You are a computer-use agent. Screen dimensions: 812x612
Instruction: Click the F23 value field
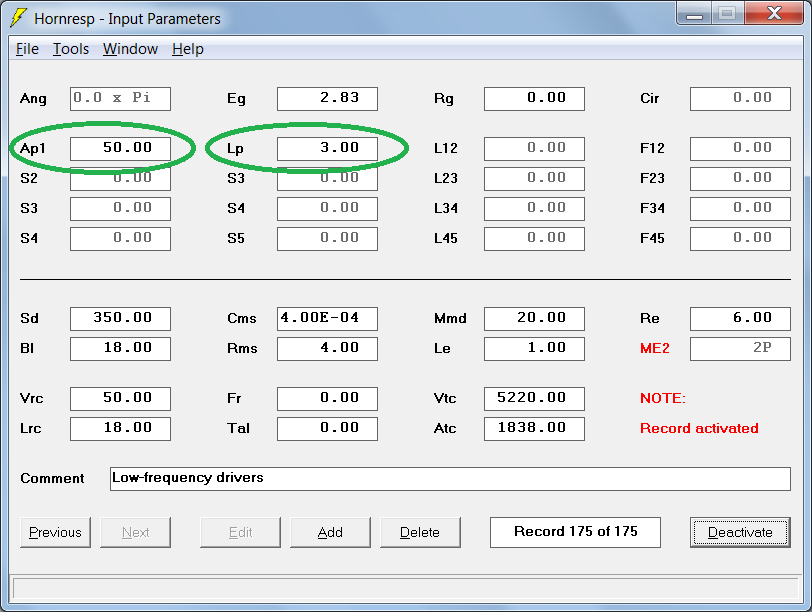(x=740, y=179)
